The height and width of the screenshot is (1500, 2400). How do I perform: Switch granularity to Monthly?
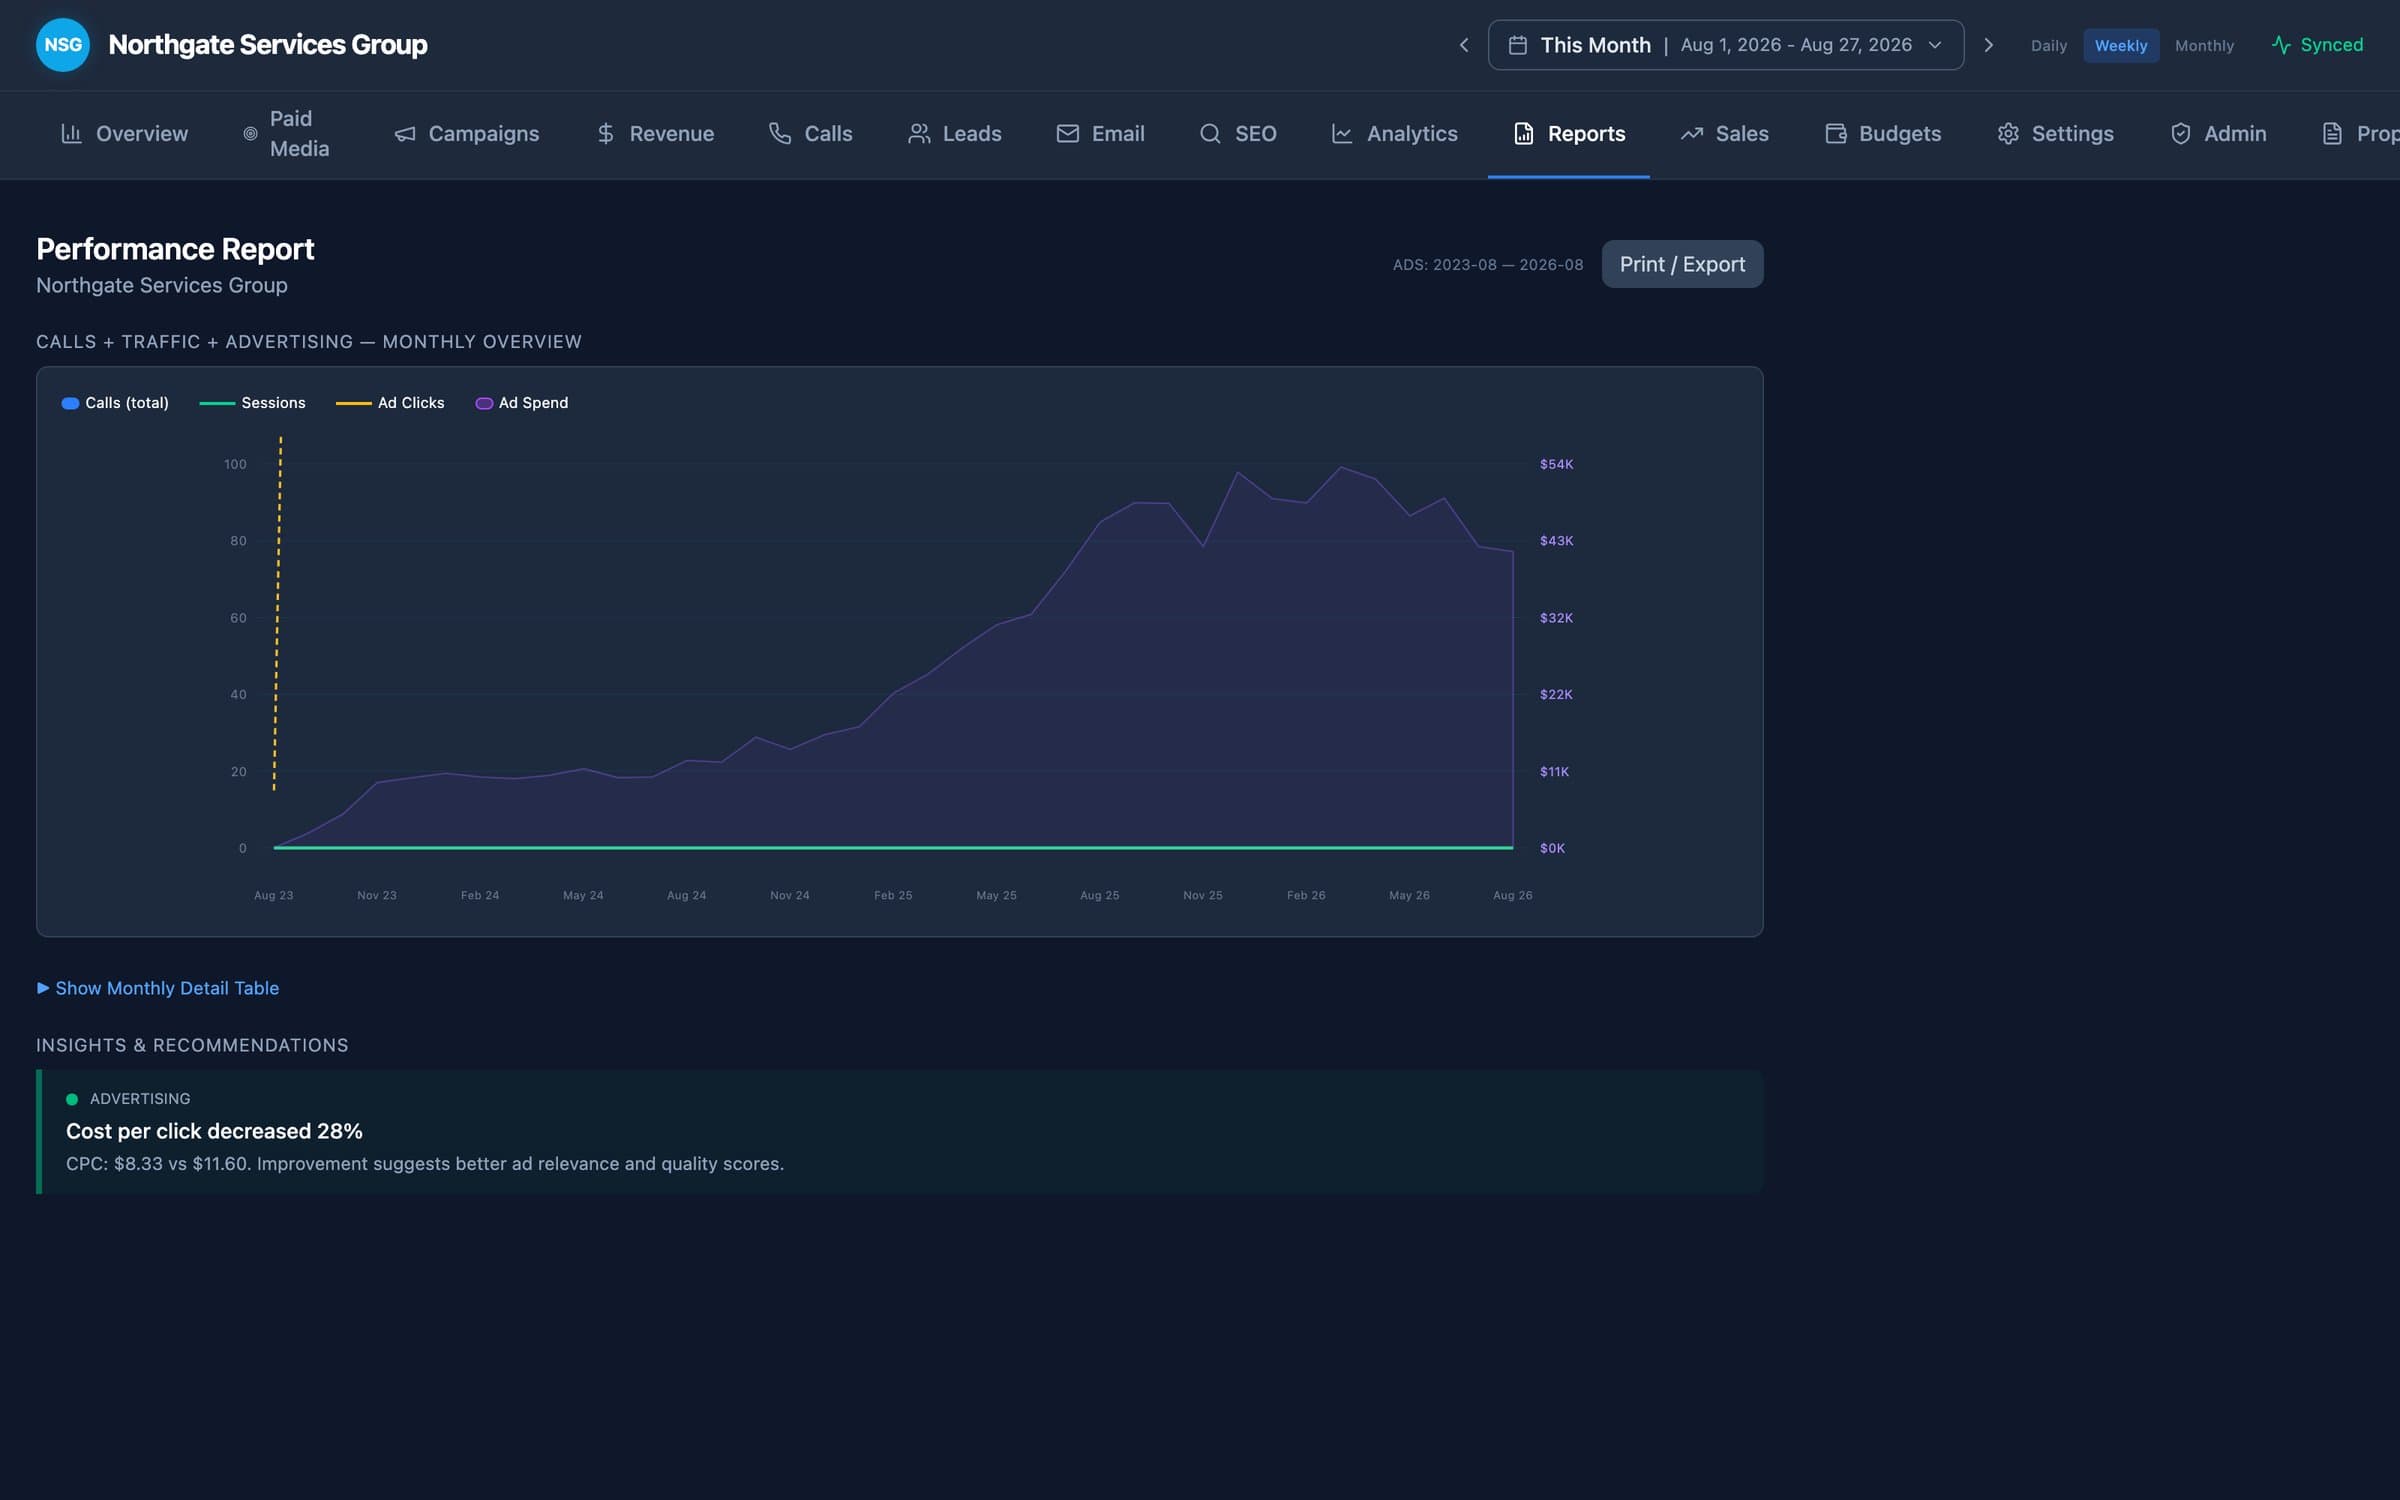[2204, 46]
